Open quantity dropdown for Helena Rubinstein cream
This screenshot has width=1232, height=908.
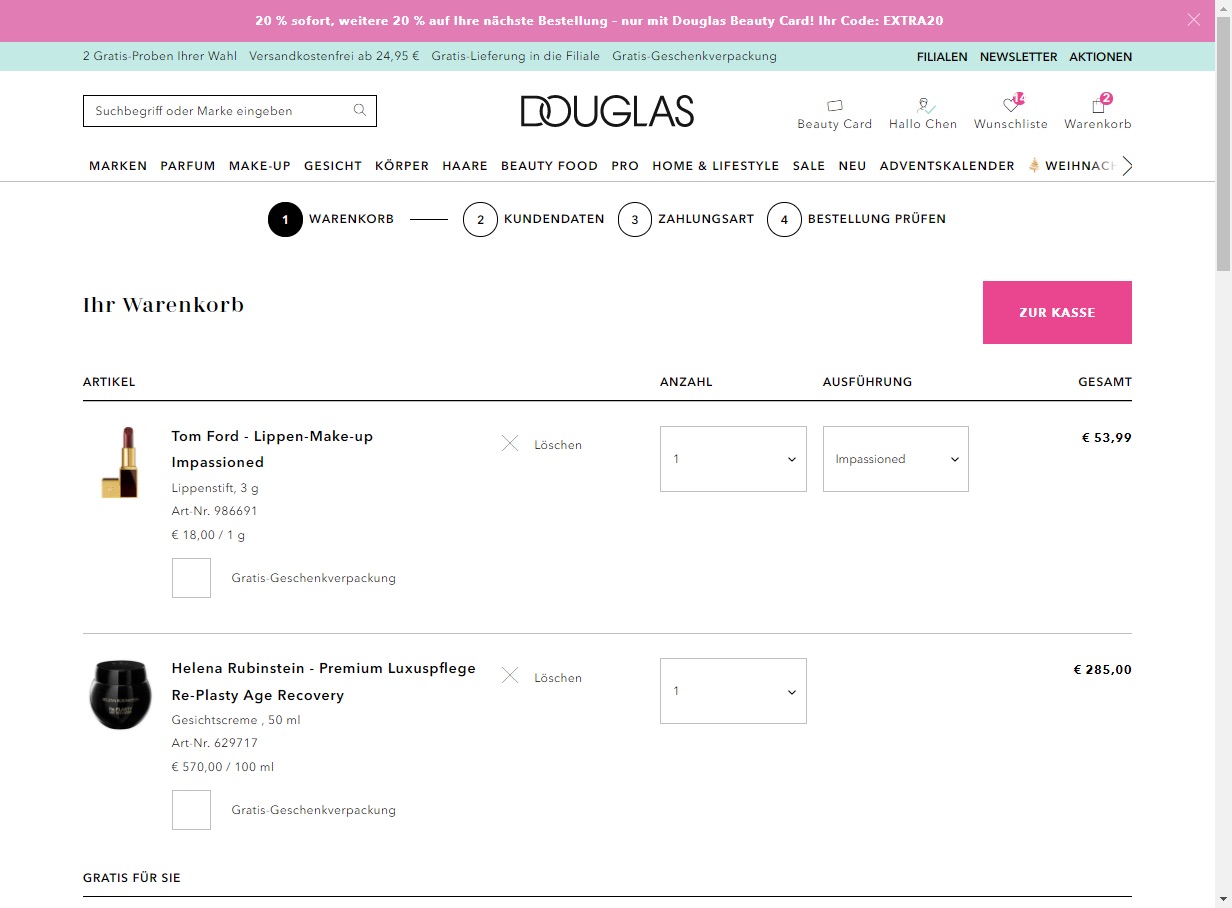733,691
